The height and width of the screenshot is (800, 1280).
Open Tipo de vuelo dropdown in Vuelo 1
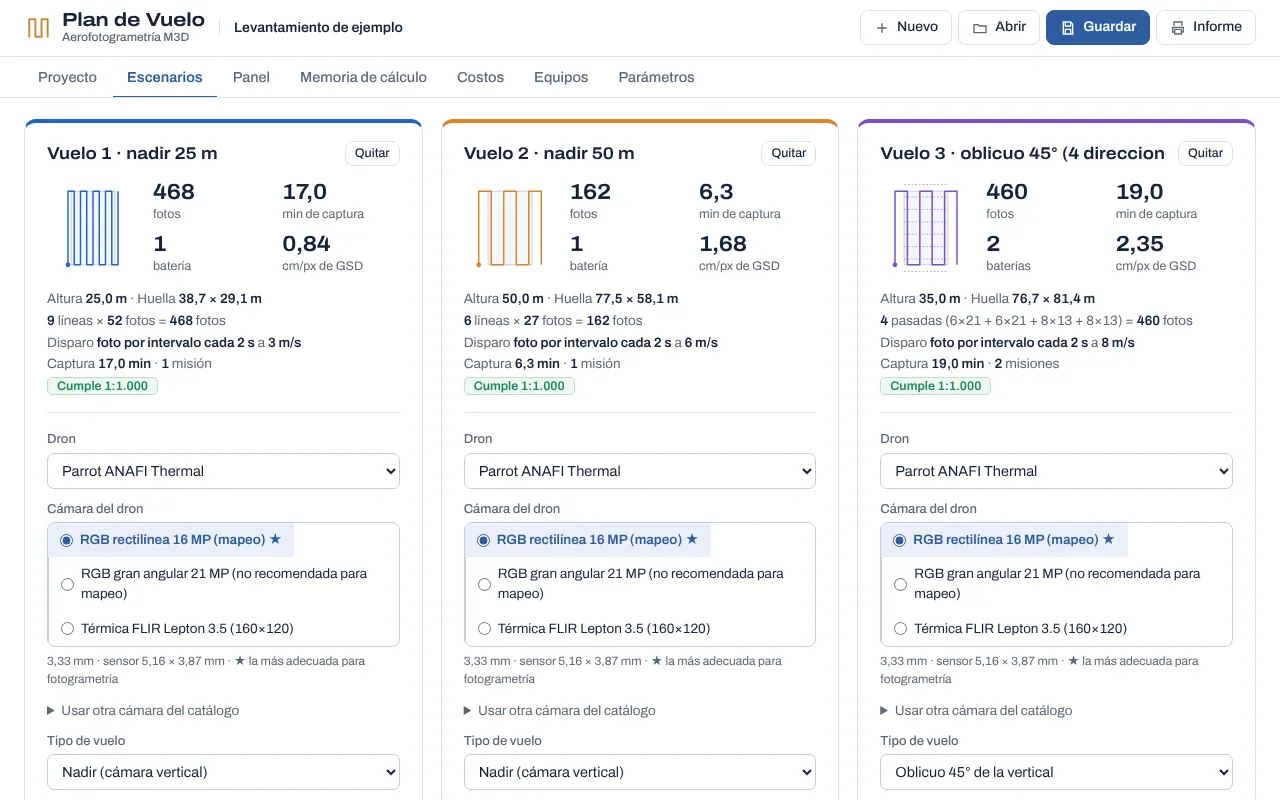pyautogui.click(x=223, y=772)
